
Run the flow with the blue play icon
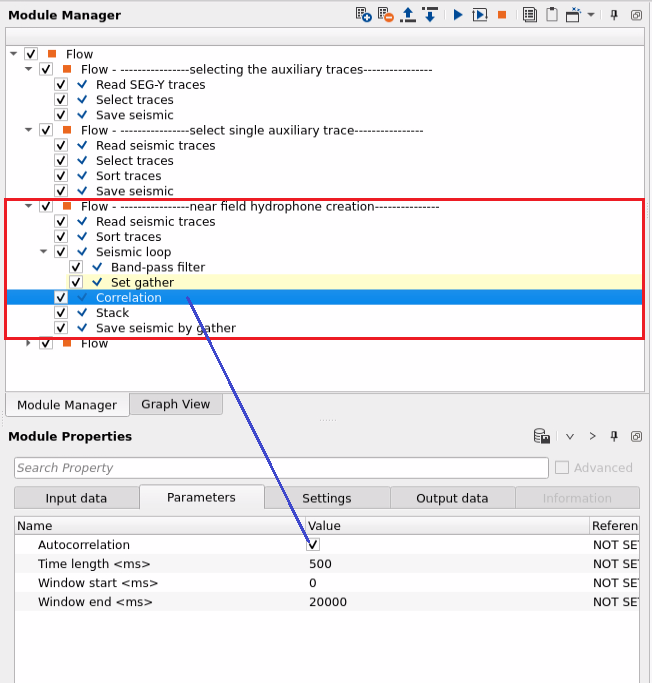pyautogui.click(x=458, y=15)
